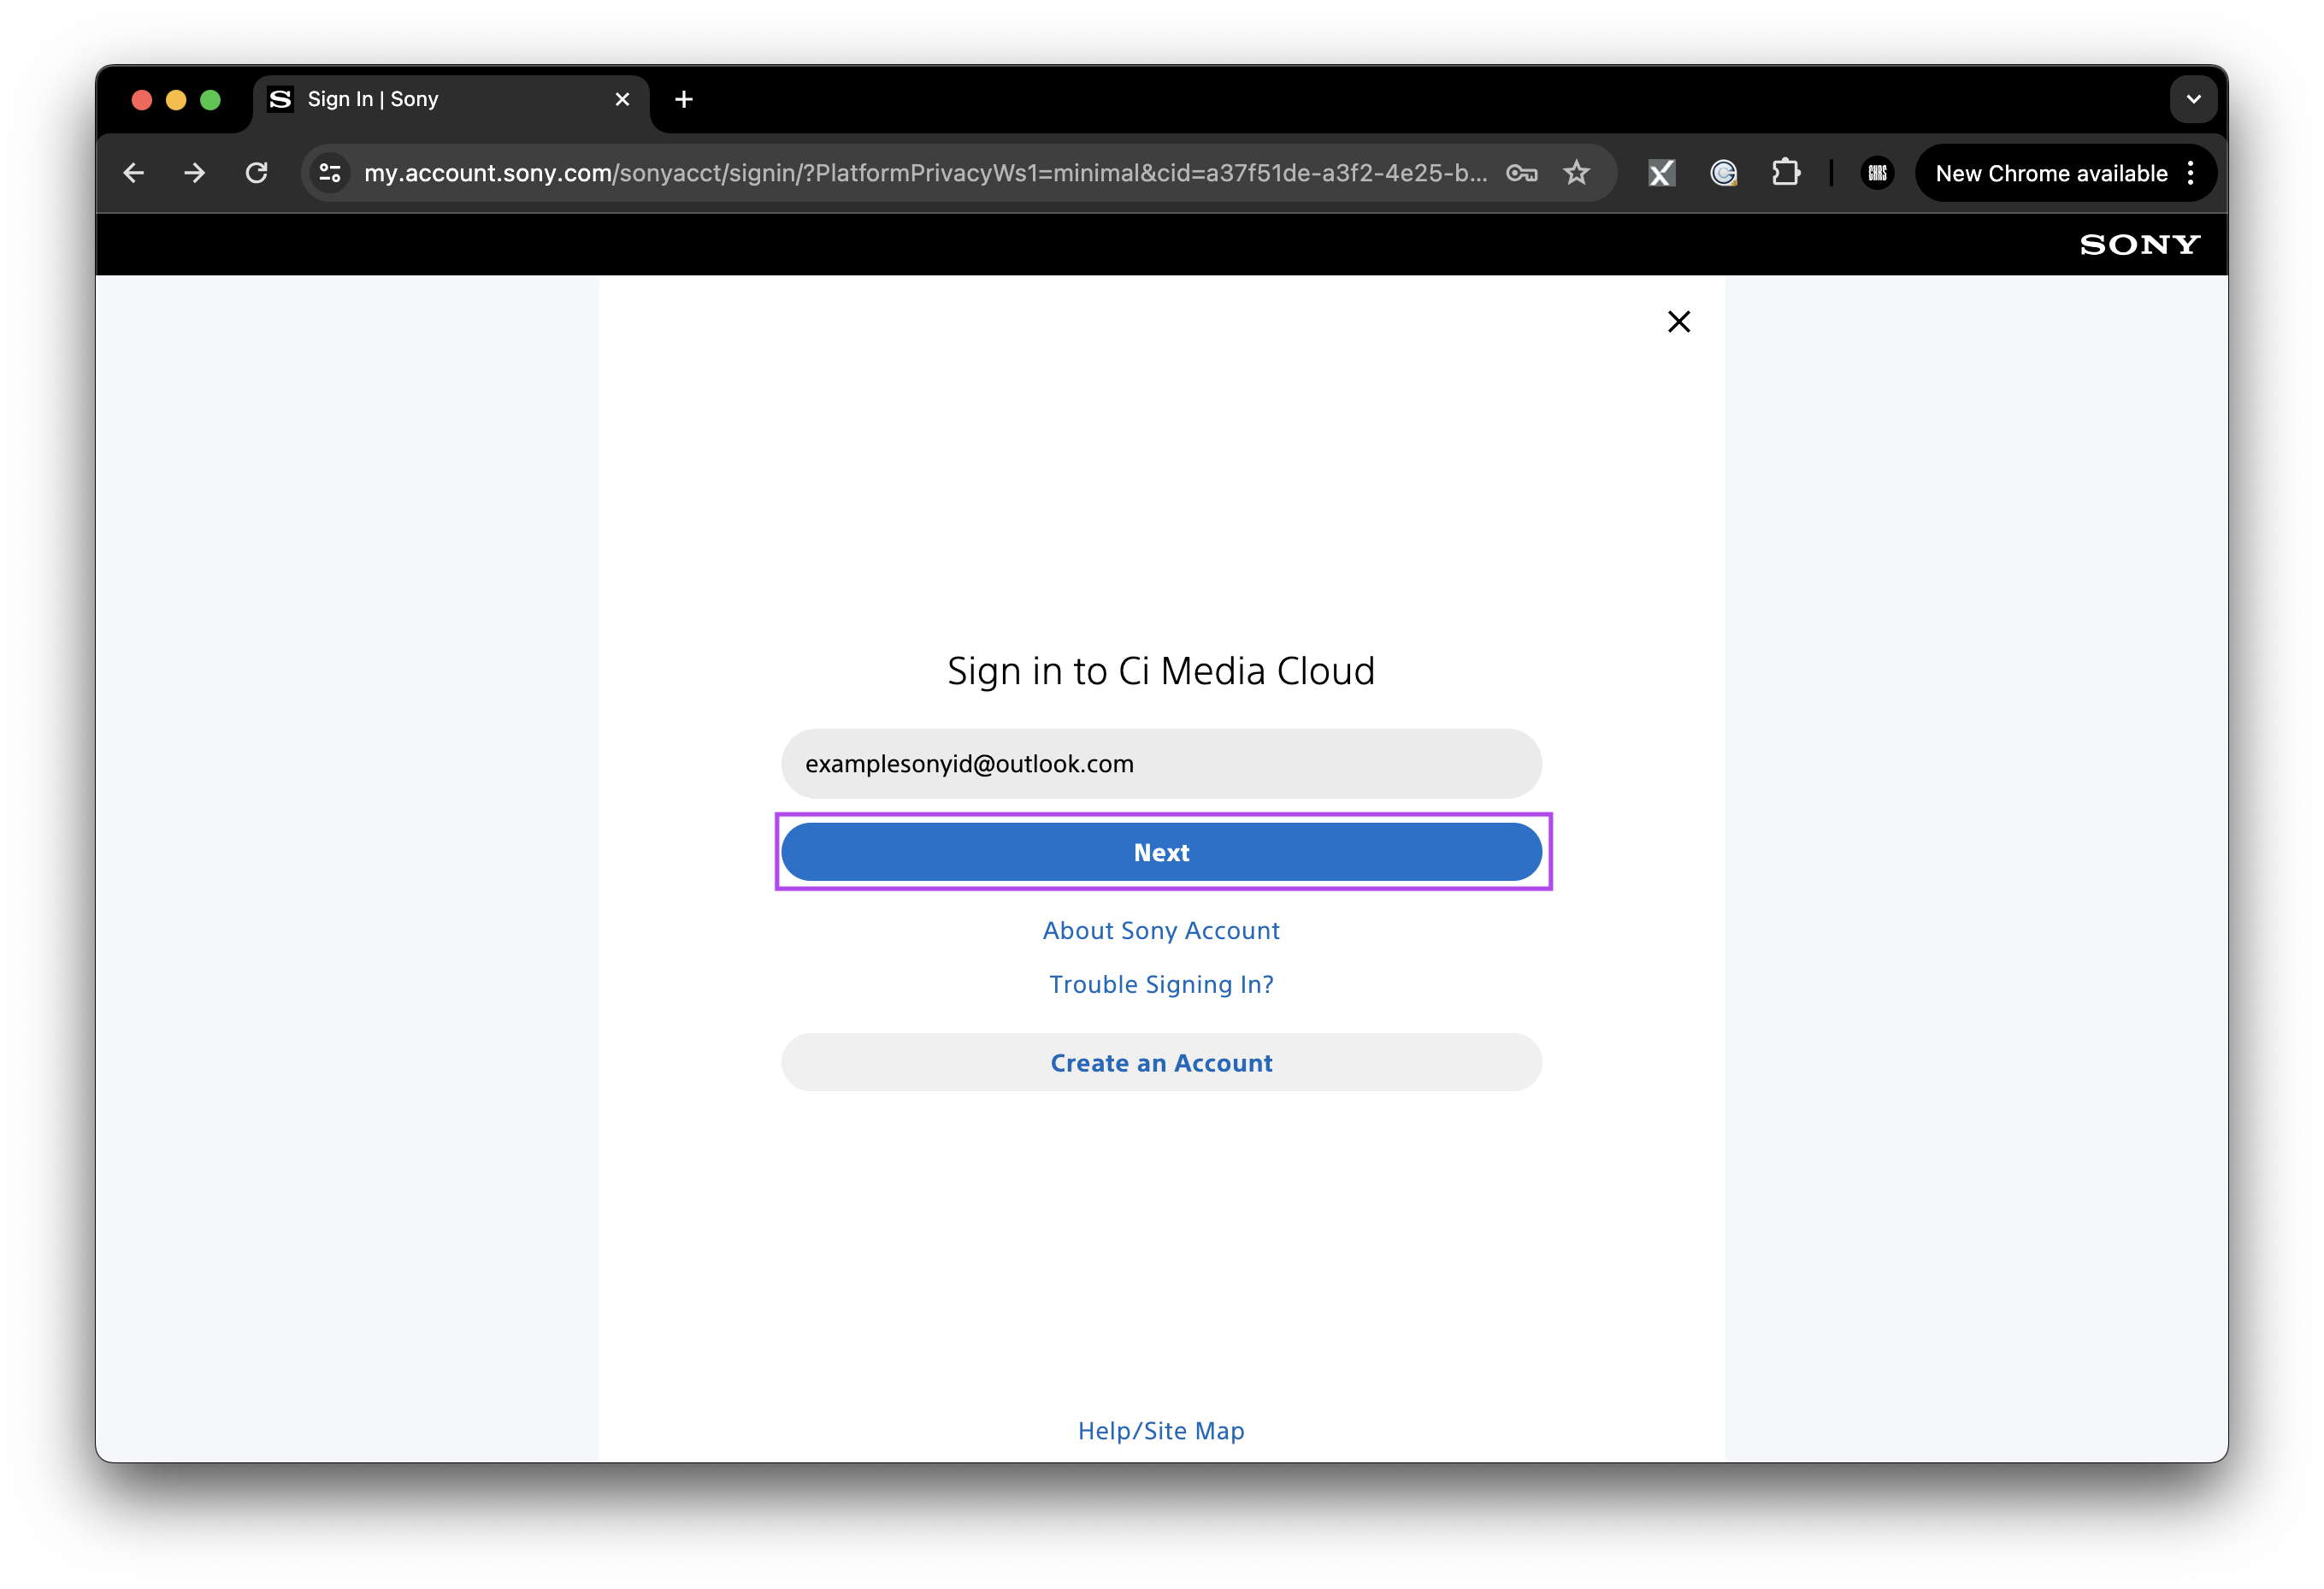
Task: Click the forward navigation arrow
Action: point(194,172)
